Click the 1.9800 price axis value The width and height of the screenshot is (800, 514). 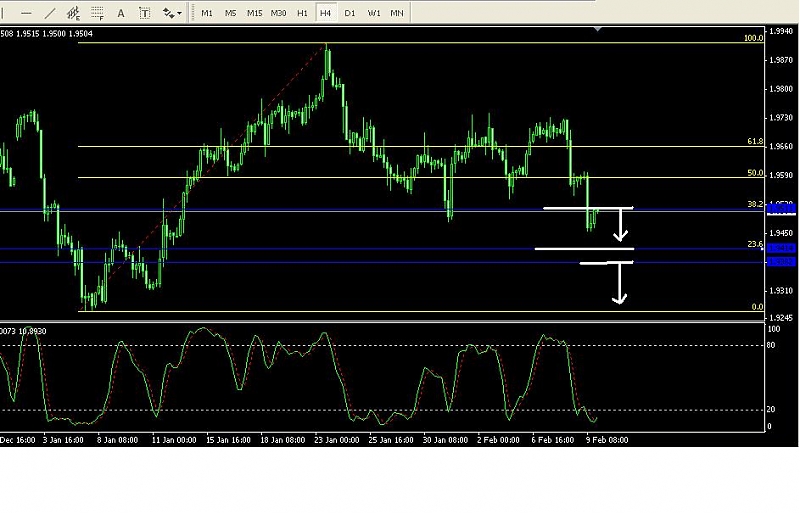click(x=782, y=89)
